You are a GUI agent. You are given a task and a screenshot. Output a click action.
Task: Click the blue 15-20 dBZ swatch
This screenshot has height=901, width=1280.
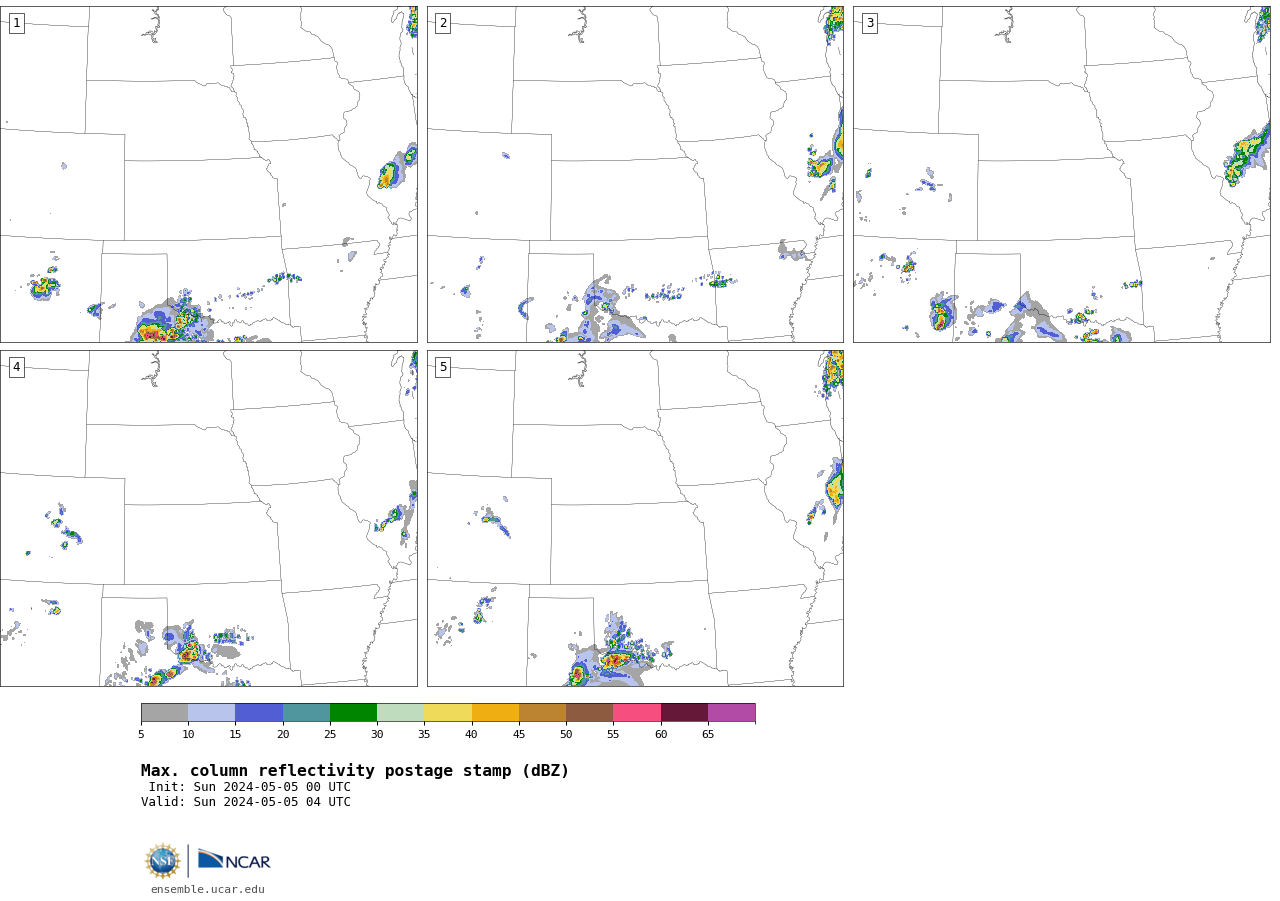259,713
